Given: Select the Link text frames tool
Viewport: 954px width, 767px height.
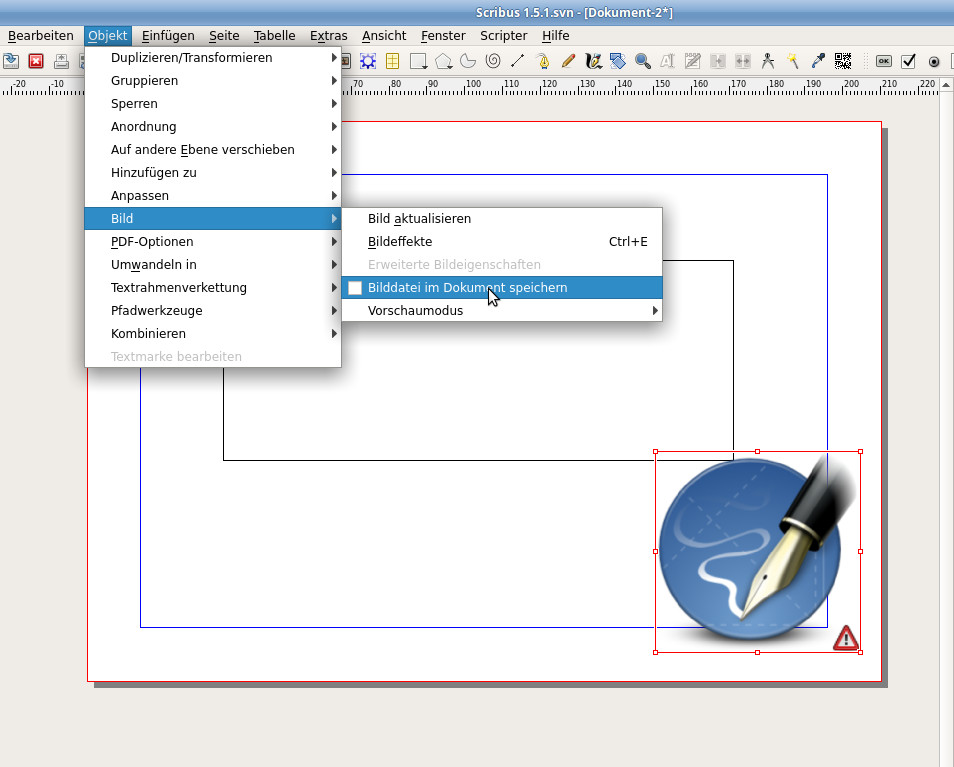Looking at the screenshot, I should [718, 61].
